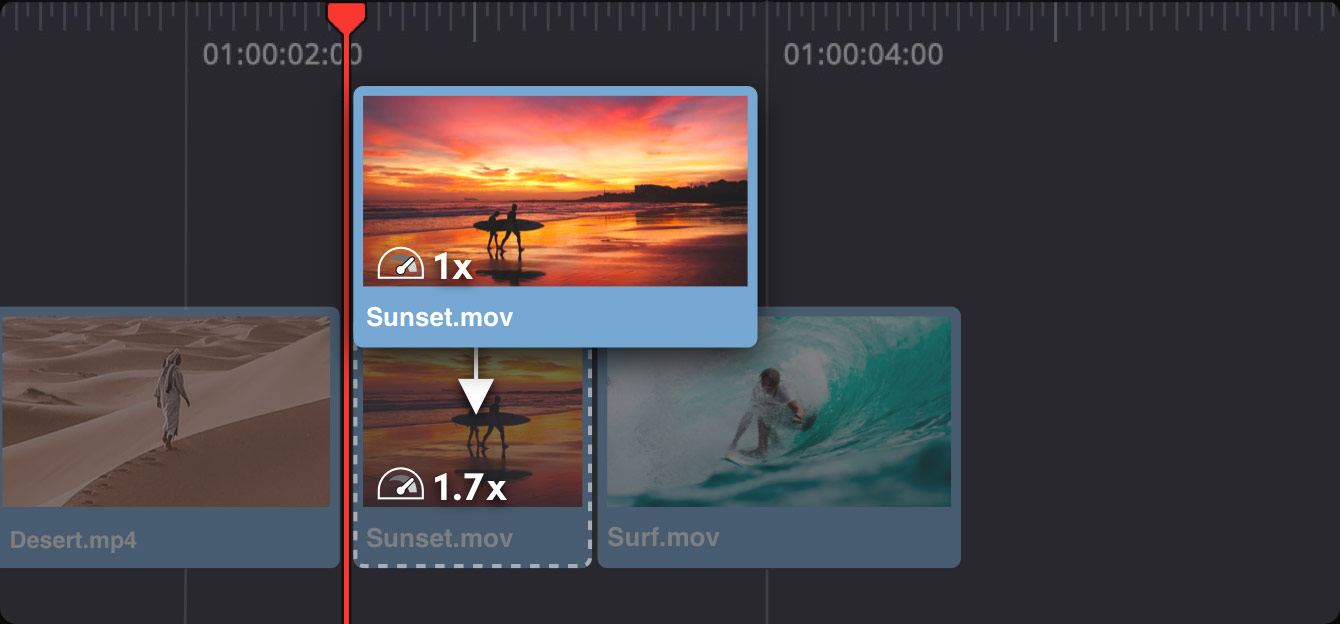Viewport: 1340px width, 624px height.
Task: Click the 01:00:02:00 timecode on the ruler
Action: 282,54
